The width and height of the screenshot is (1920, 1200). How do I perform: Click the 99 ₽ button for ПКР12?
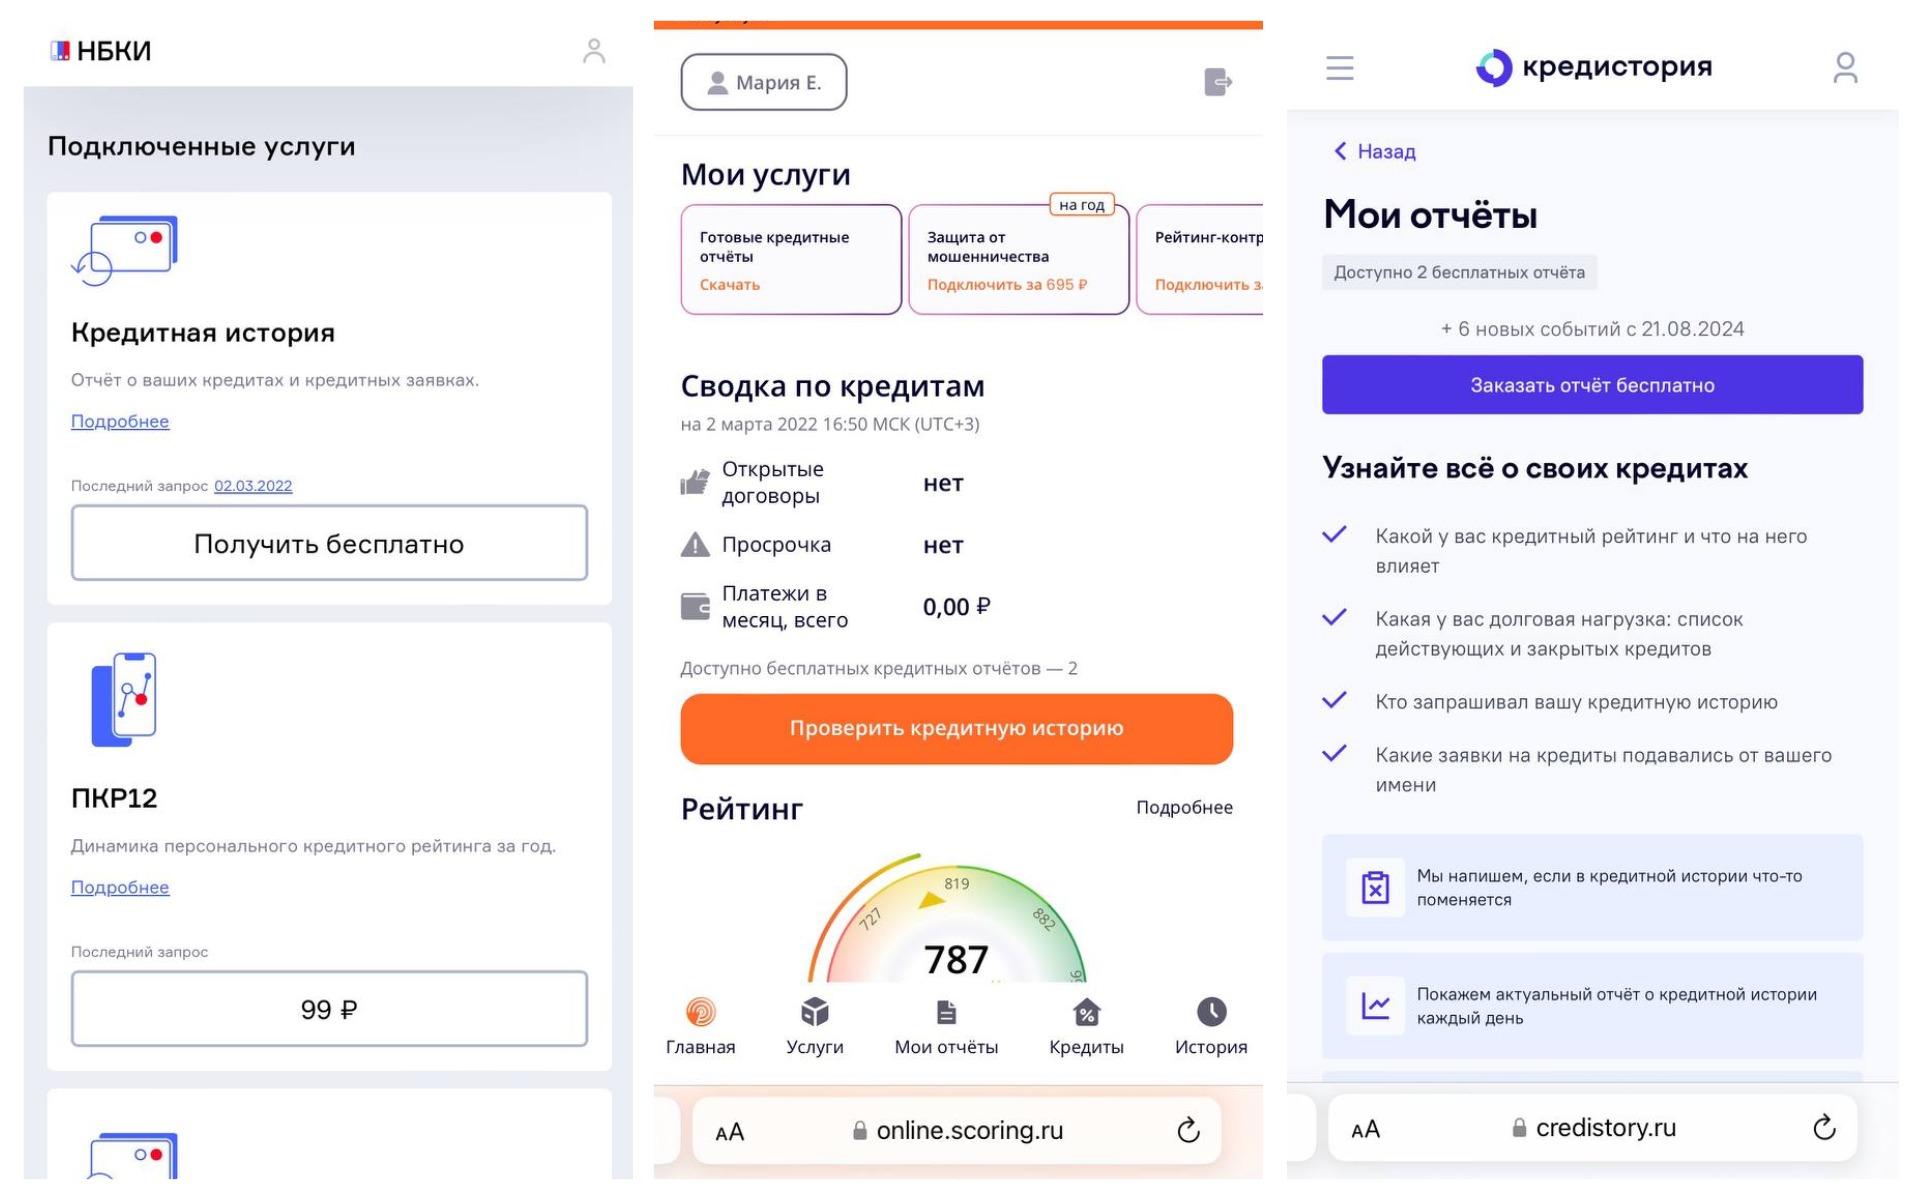coord(329,1009)
